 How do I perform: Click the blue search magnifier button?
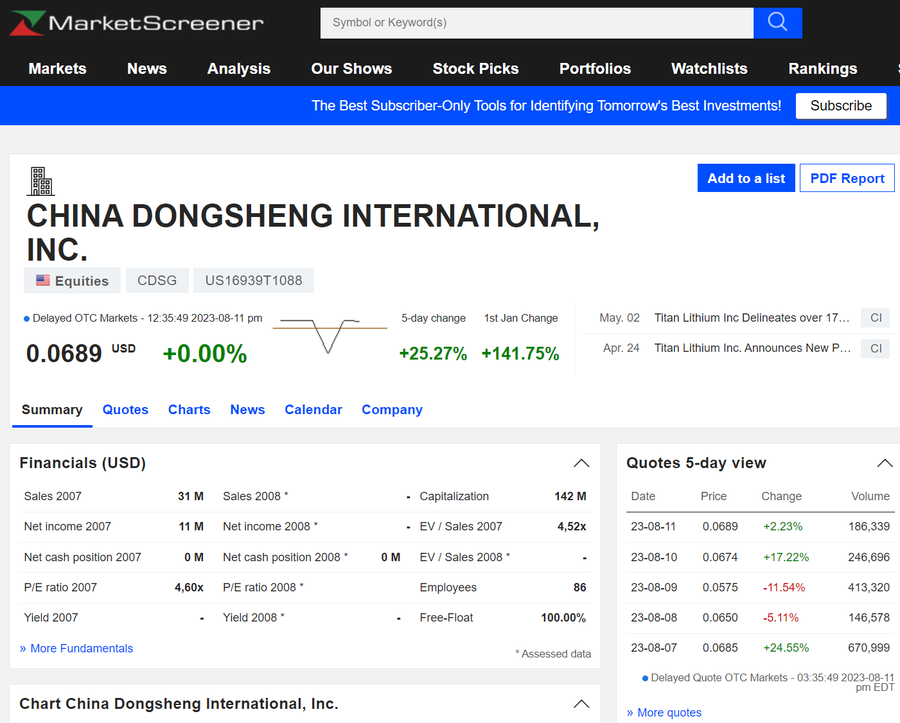778,23
